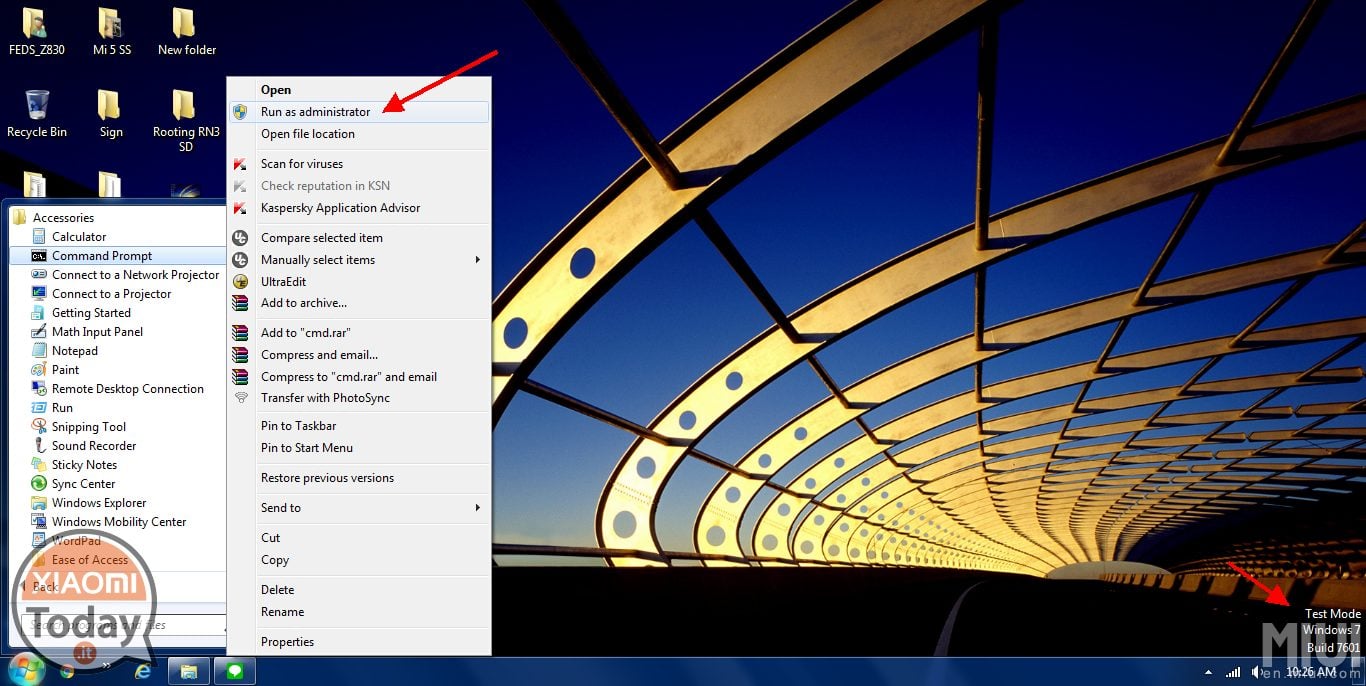The height and width of the screenshot is (686, 1366).
Task: Select Command Prompt in Accessories
Action: point(118,256)
